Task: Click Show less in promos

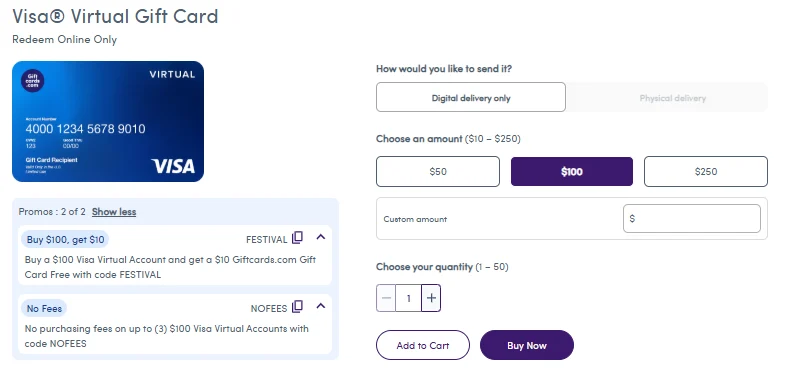Action: pyautogui.click(x=114, y=212)
